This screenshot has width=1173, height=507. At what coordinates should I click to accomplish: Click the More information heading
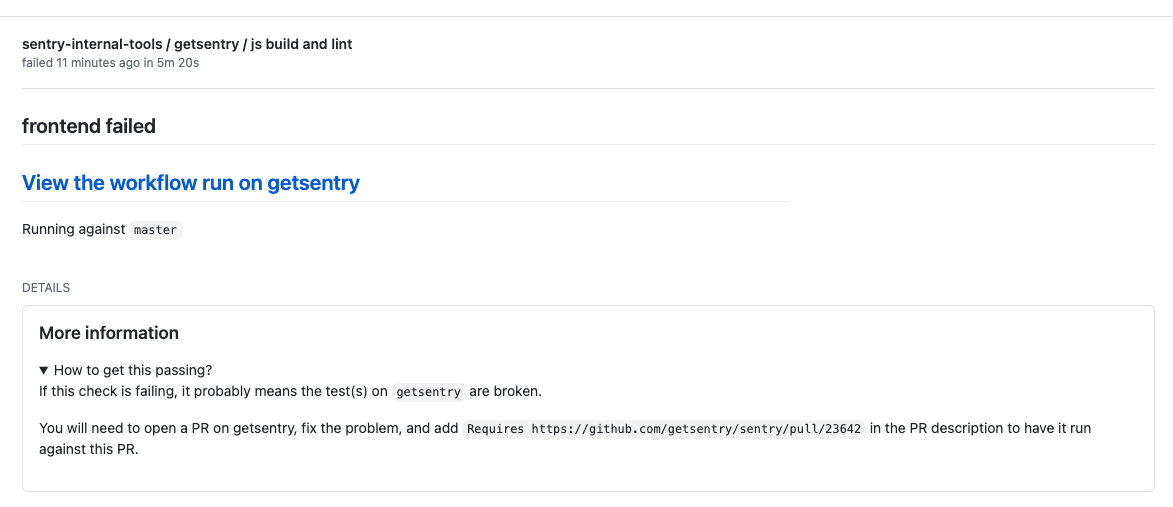(x=109, y=333)
